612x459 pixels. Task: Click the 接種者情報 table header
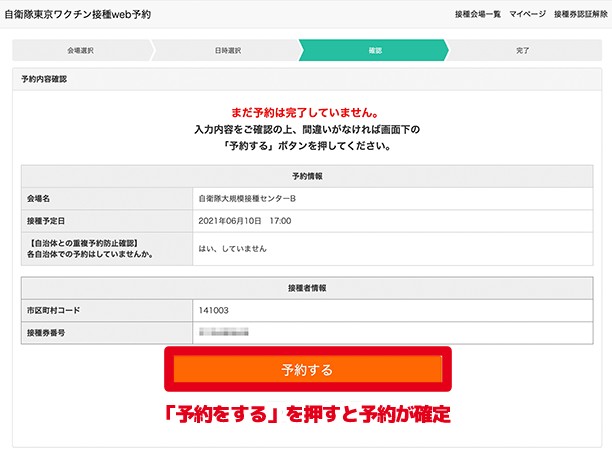[x=307, y=288]
